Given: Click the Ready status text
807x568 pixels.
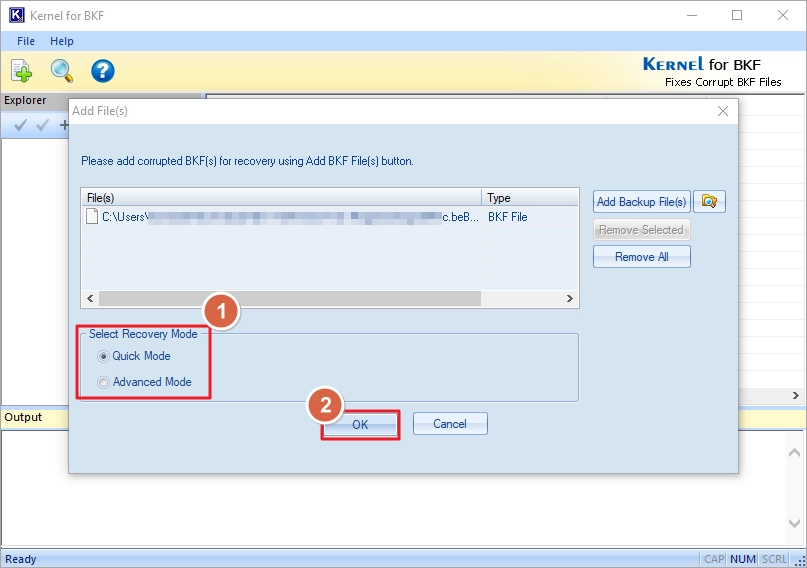Looking at the screenshot, I should (21, 559).
